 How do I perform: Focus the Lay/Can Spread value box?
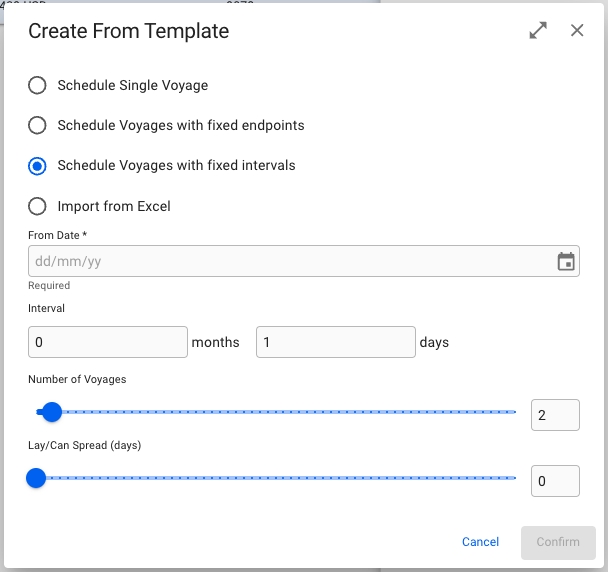(555, 481)
